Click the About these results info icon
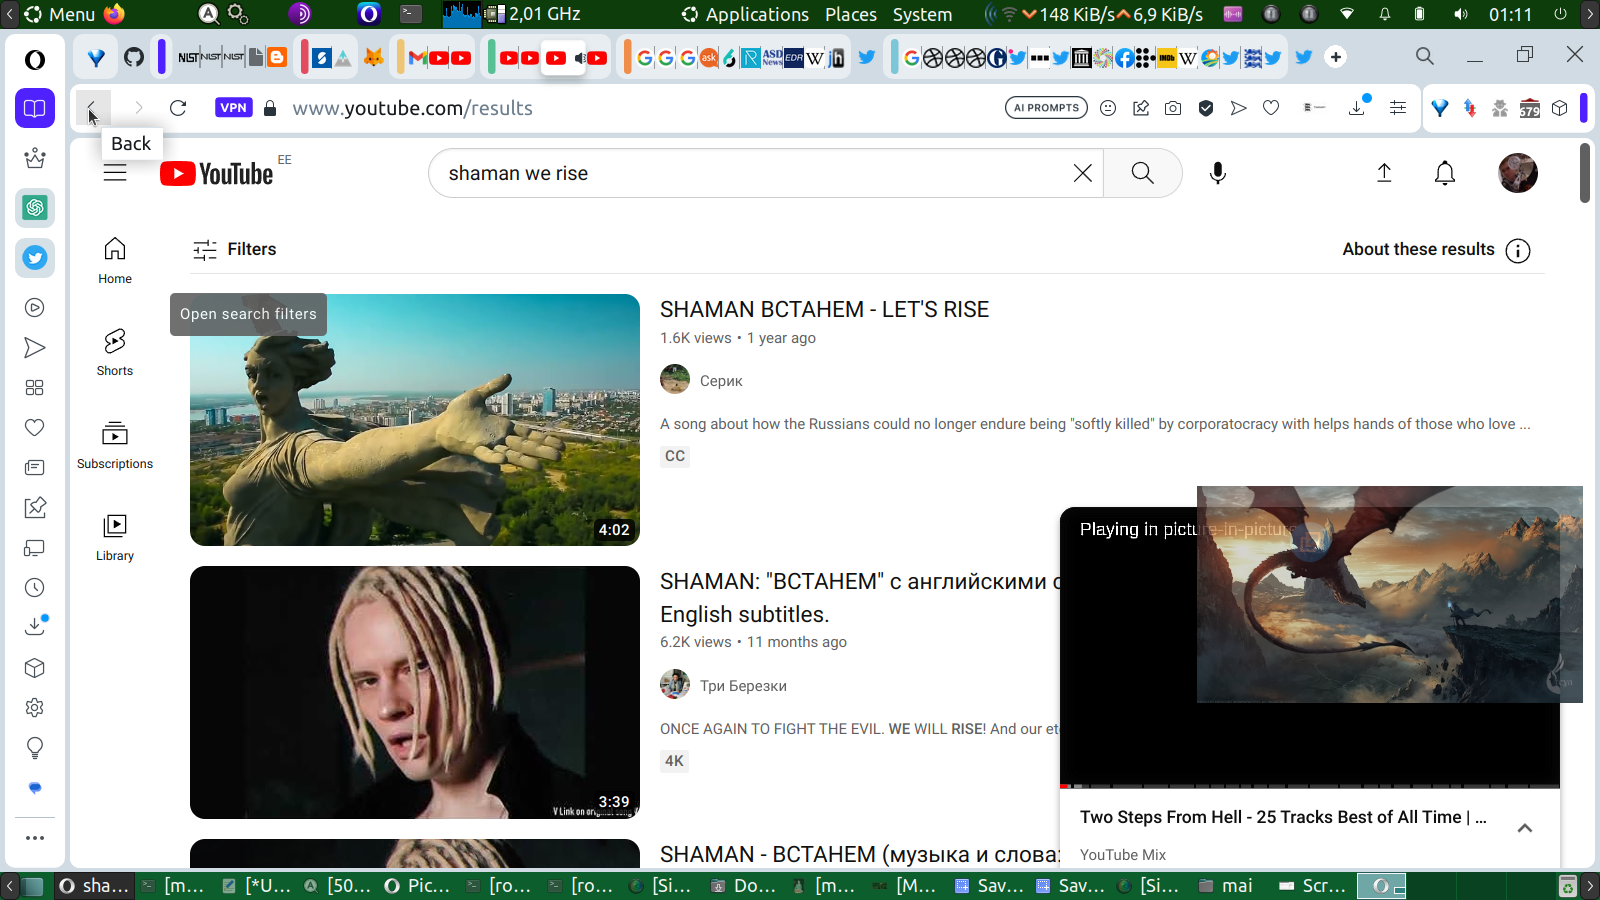 1518,250
